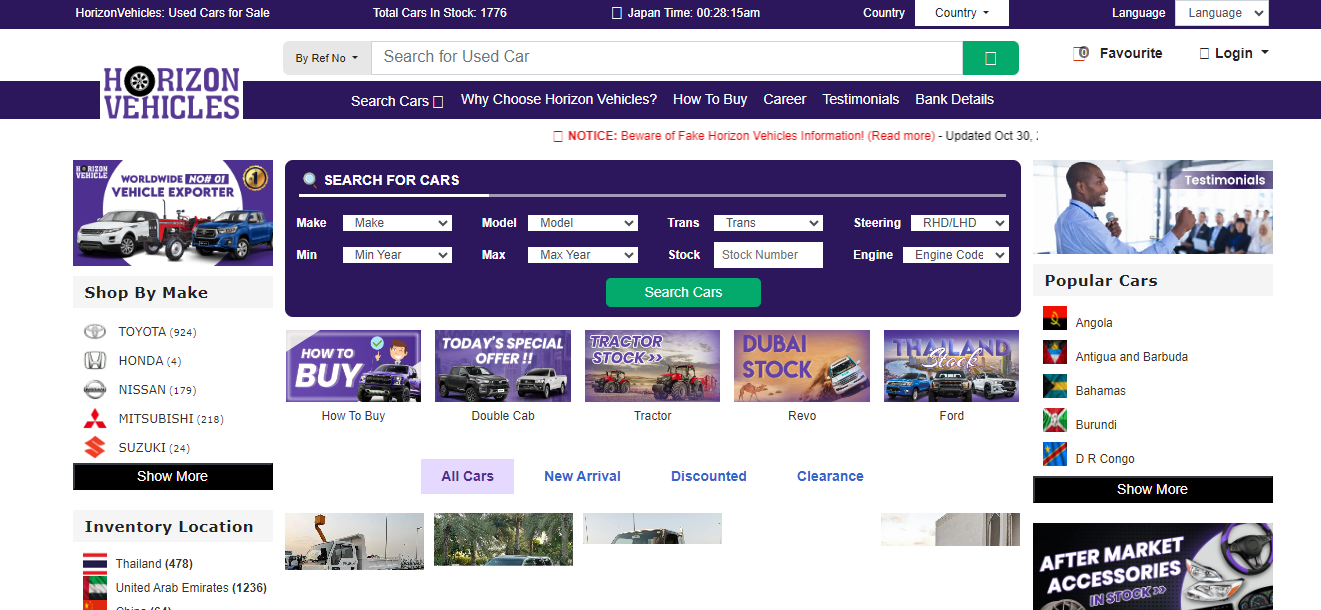
Task: Open the Career nav item
Action: click(785, 99)
